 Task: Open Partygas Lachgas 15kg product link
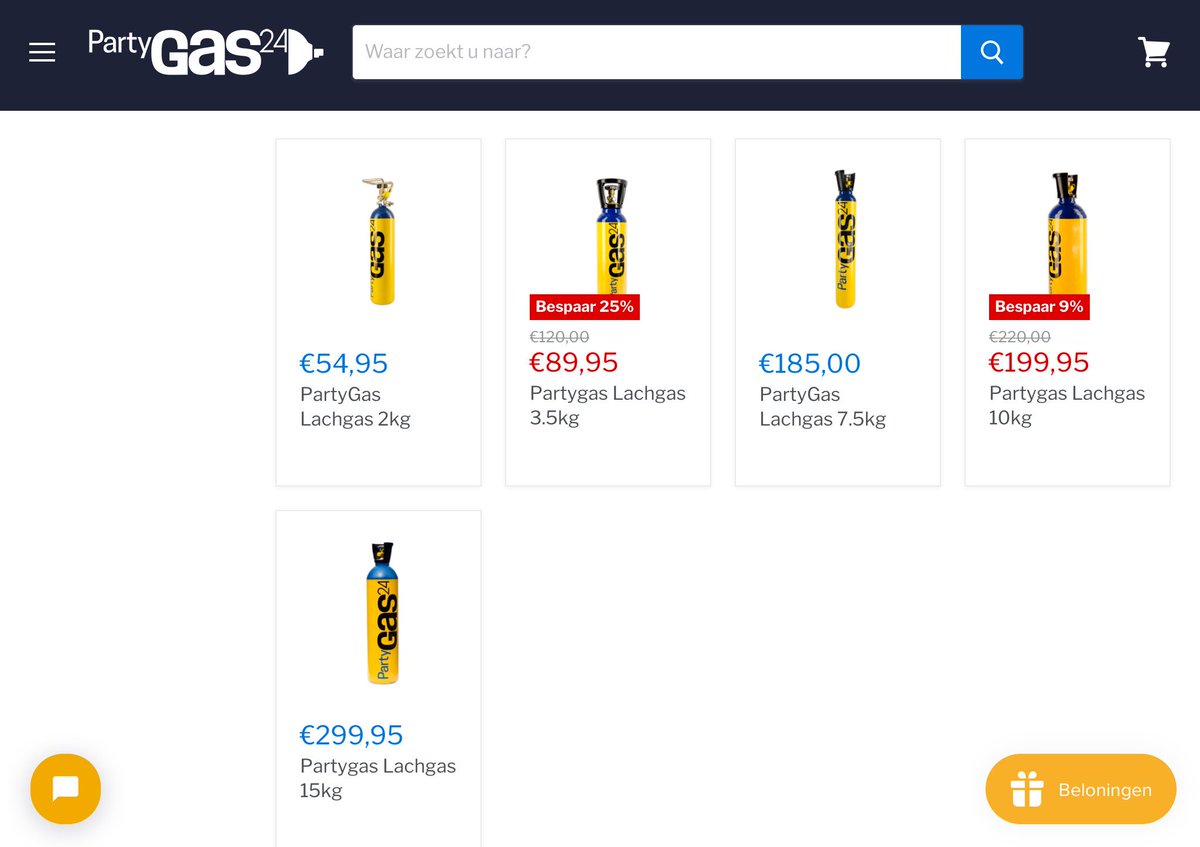click(x=378, y=778)
